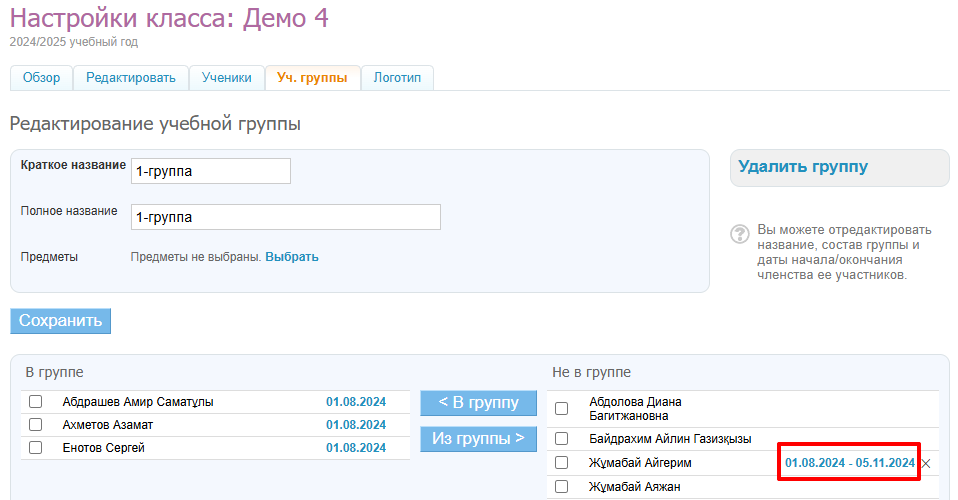
Task: Open the Обзор tab
Action: click(41, 78)
